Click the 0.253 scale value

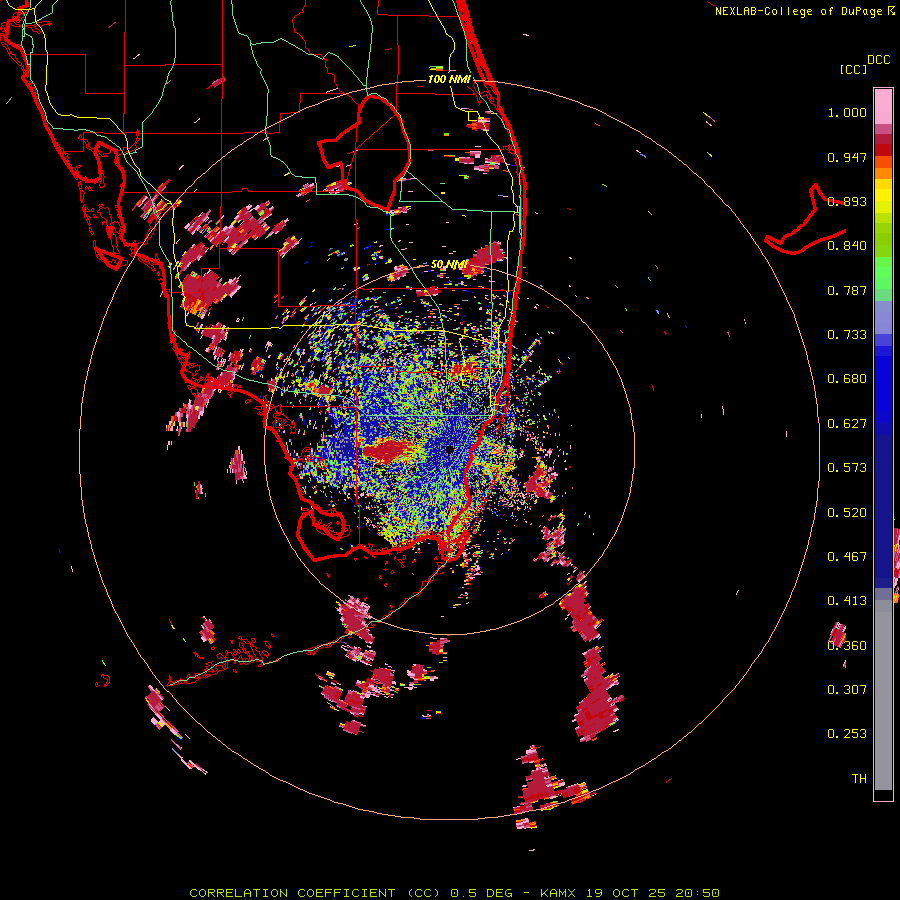(x=847, y=734)
